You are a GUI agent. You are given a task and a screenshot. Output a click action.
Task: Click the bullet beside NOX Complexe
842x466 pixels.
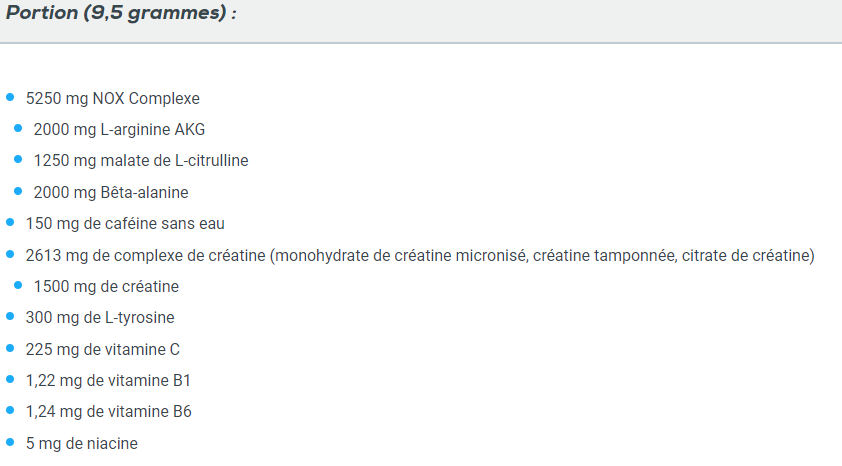(x=10, y=97)
